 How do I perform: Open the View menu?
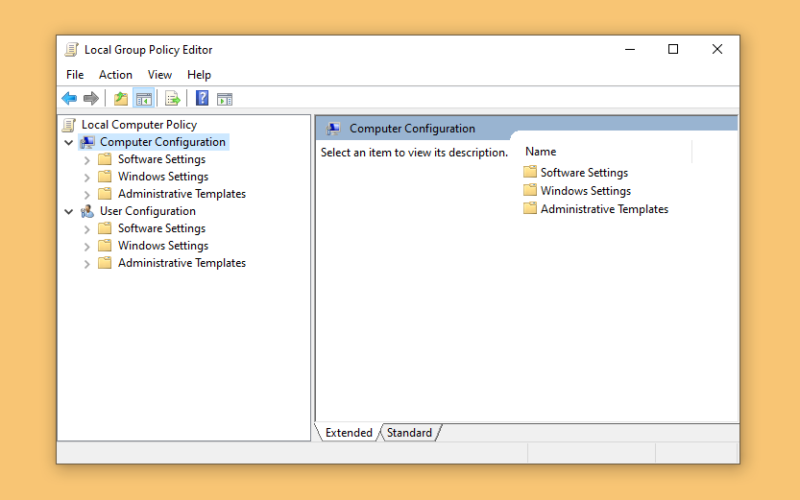160,75
